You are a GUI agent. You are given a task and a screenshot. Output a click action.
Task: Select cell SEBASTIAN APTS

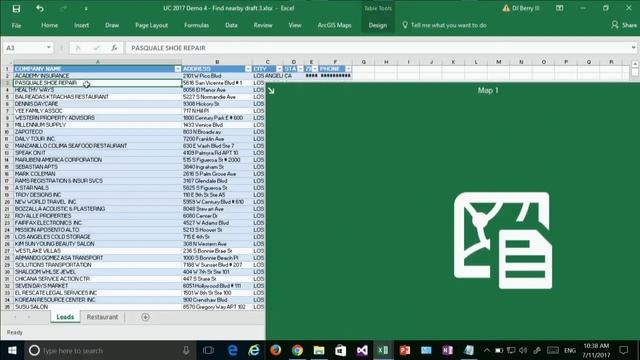pyautogui.click(x=98, y=167)
